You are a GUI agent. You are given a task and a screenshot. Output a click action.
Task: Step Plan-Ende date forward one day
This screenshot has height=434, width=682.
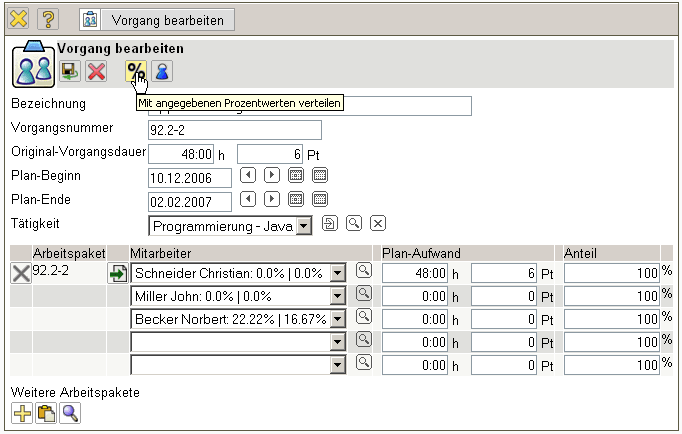[272, 199]
